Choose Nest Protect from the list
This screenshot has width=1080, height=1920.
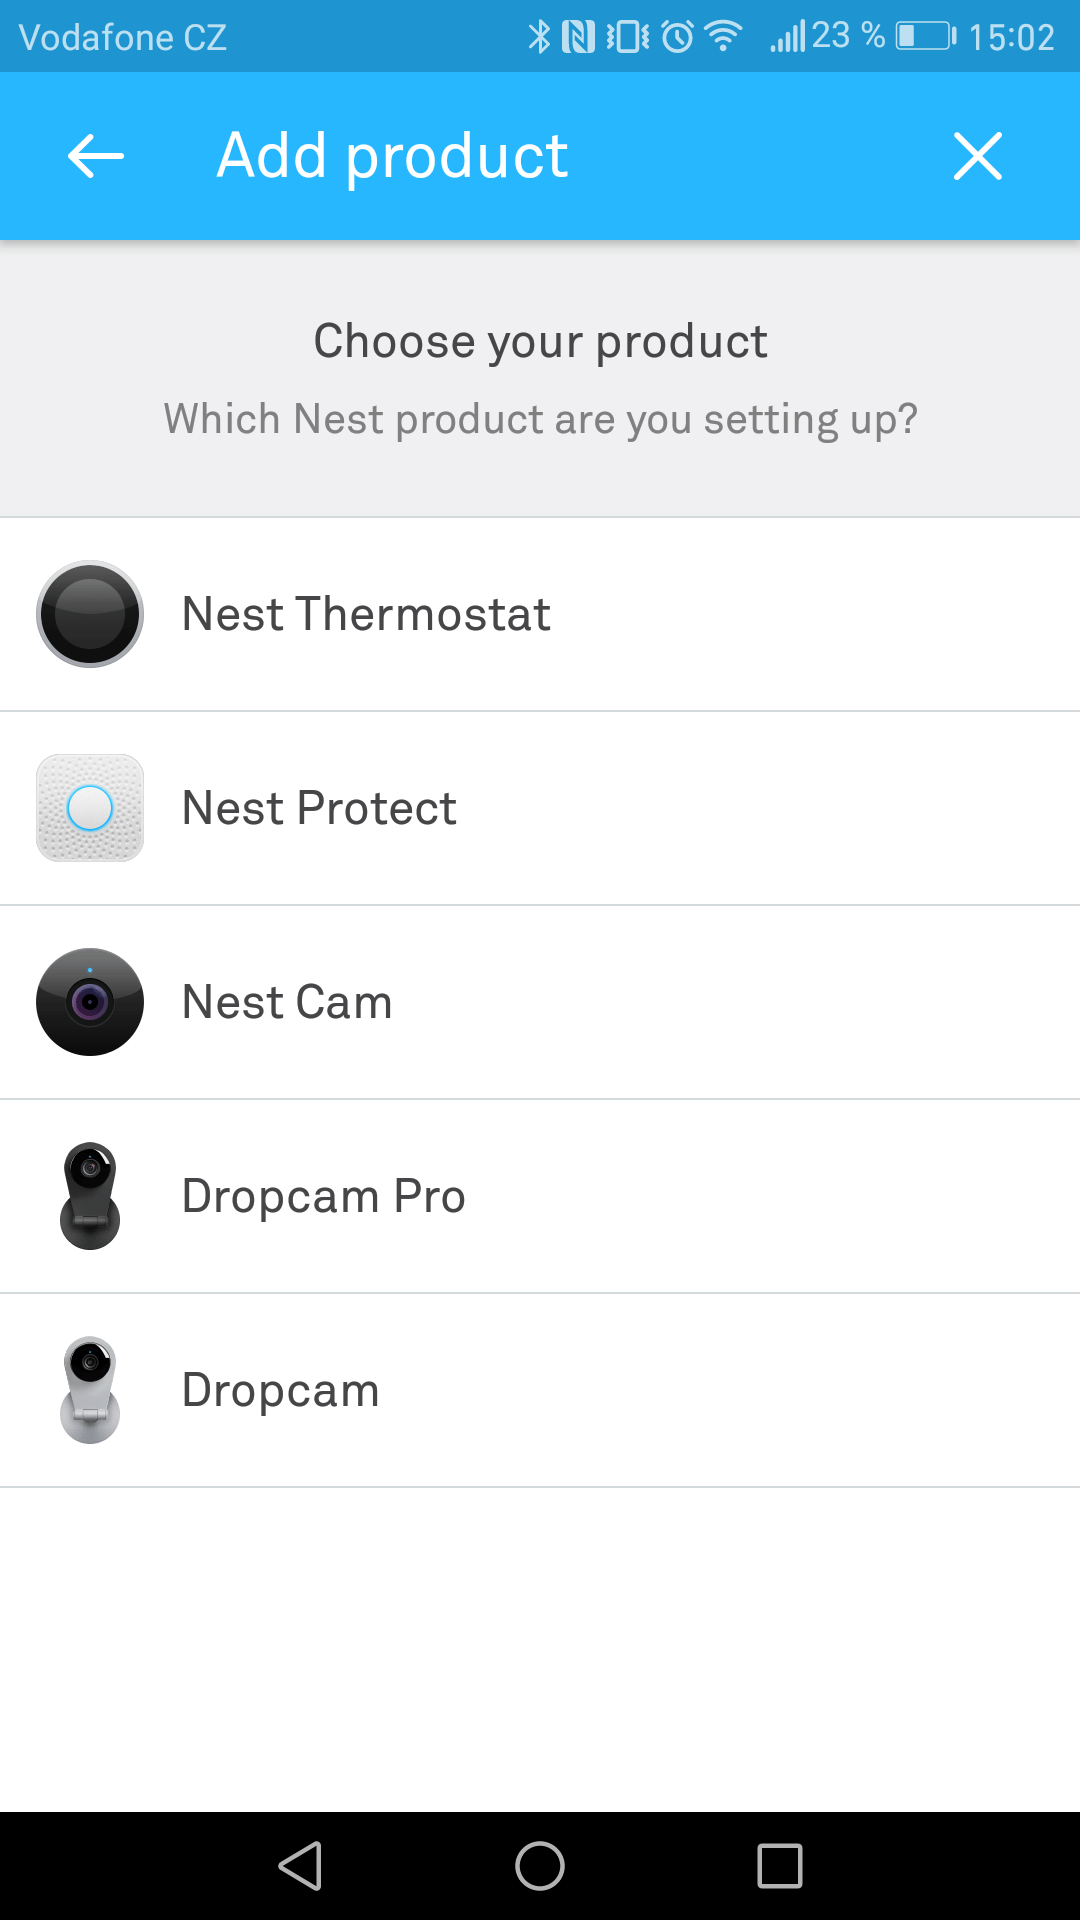(540, 808)
